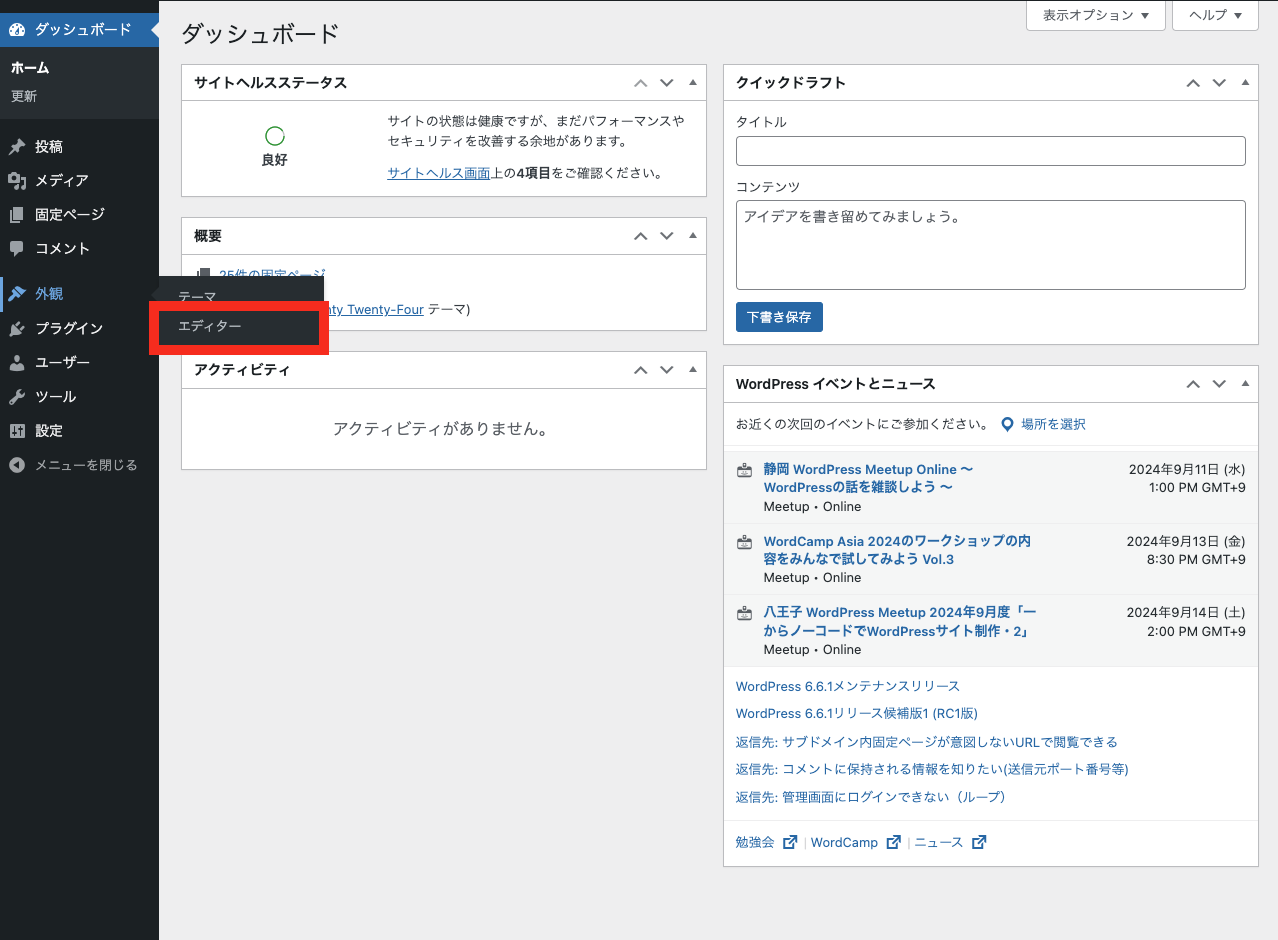This screenshot has width=1278, height=940.
Task: Click the 下書き保存 button
Action: point(779,317)
